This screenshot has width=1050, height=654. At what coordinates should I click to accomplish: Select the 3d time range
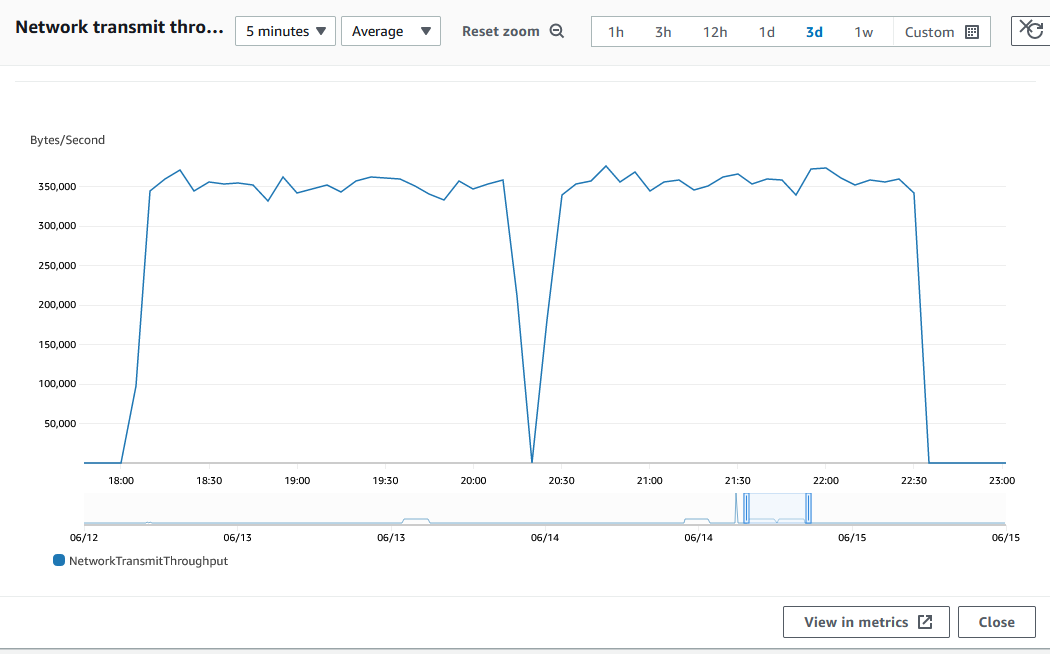pyautogui.click(x=814, y=32)
